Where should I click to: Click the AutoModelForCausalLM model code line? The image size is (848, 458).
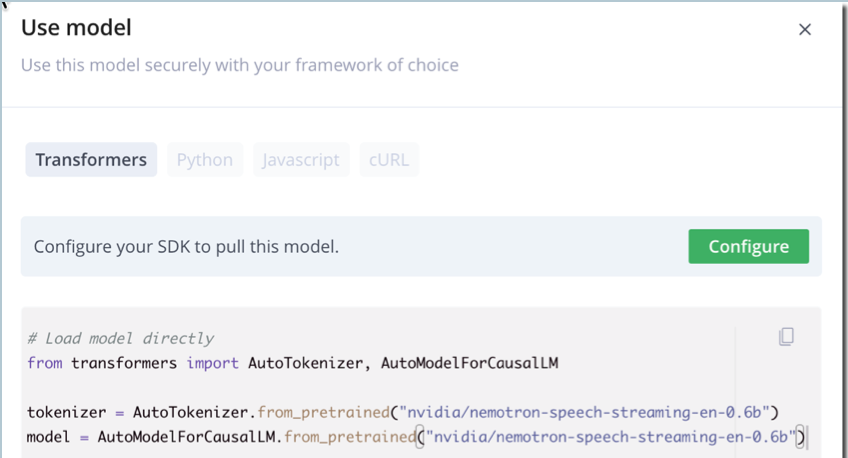416,437
